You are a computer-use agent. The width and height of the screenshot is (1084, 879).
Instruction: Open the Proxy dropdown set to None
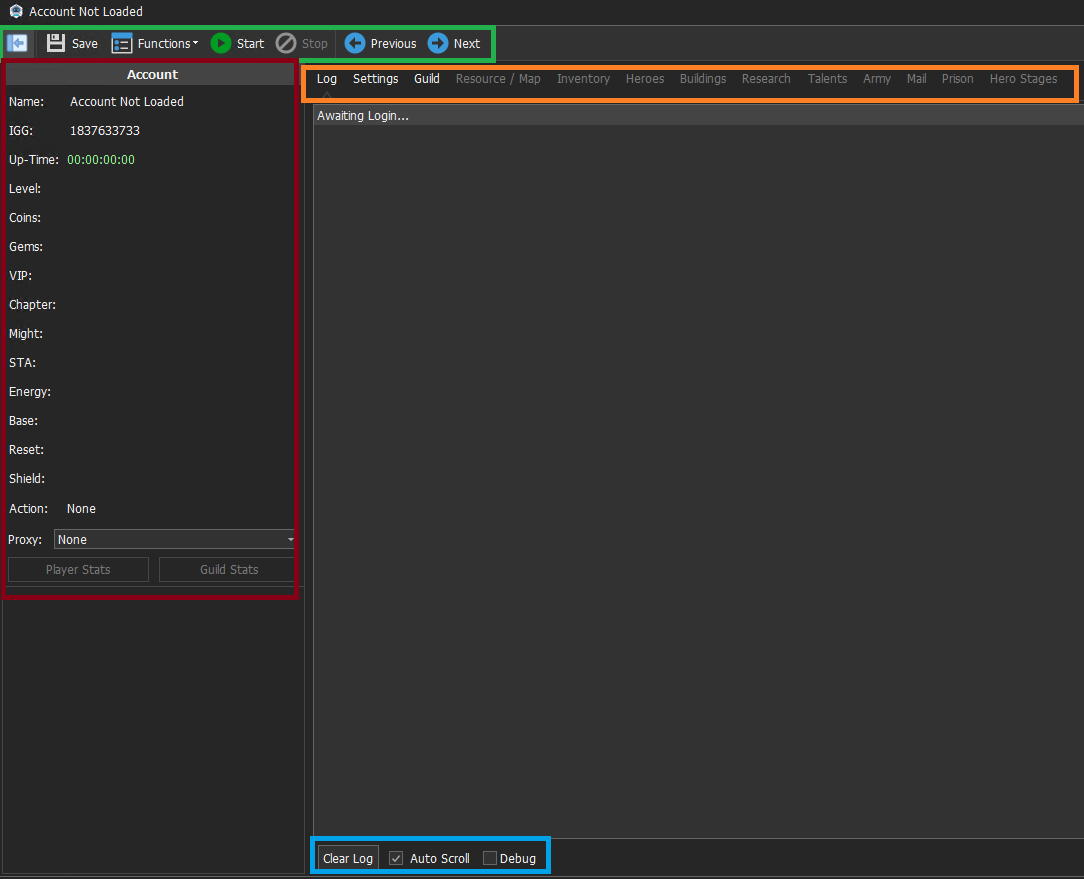[174, 539]
